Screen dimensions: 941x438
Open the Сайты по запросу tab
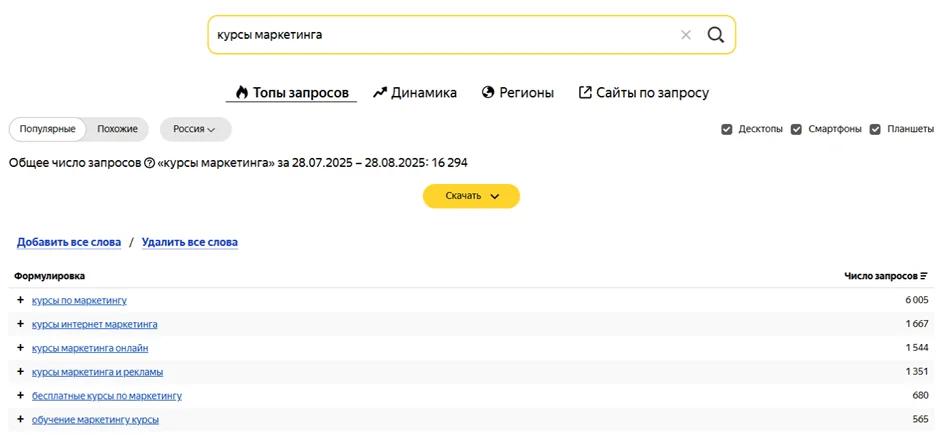point(643,93)
